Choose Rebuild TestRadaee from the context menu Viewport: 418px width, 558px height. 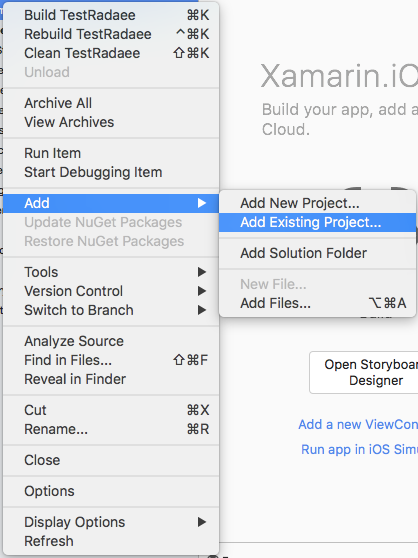[x=111, y=34]
